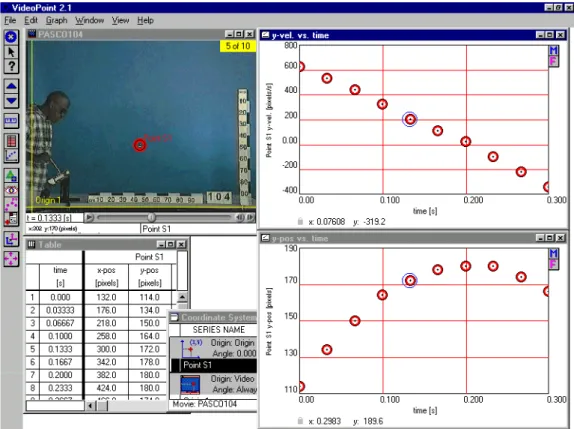Select the blue circle point-marking tool
574x429 pixels.
point(11,37)
